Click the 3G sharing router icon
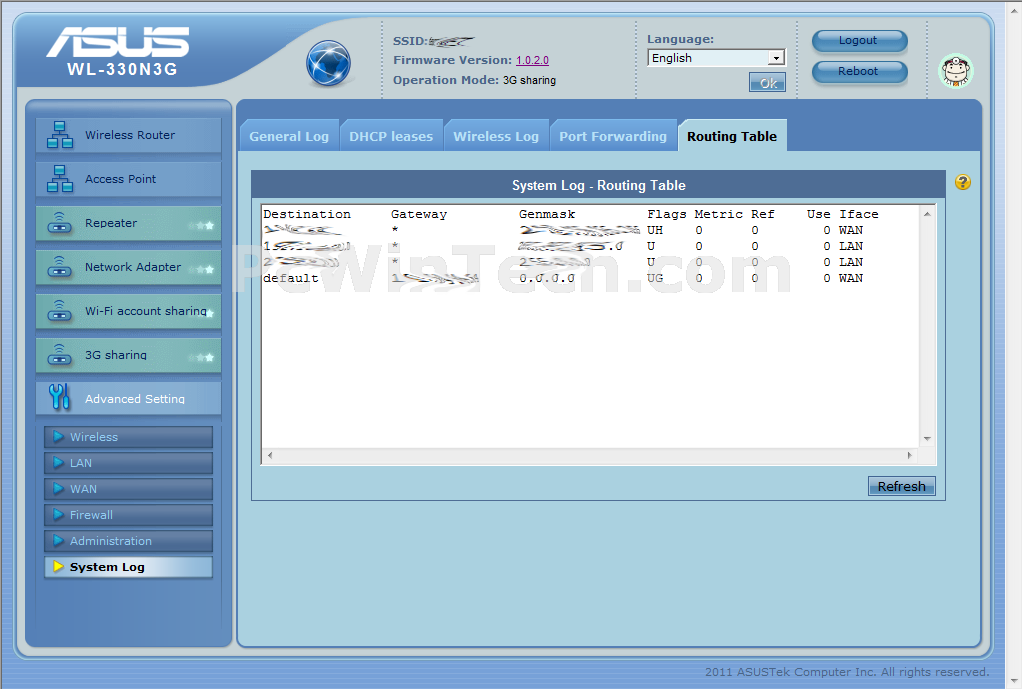This screenshot has width=1022, height=689. click(x=60, y=355)
